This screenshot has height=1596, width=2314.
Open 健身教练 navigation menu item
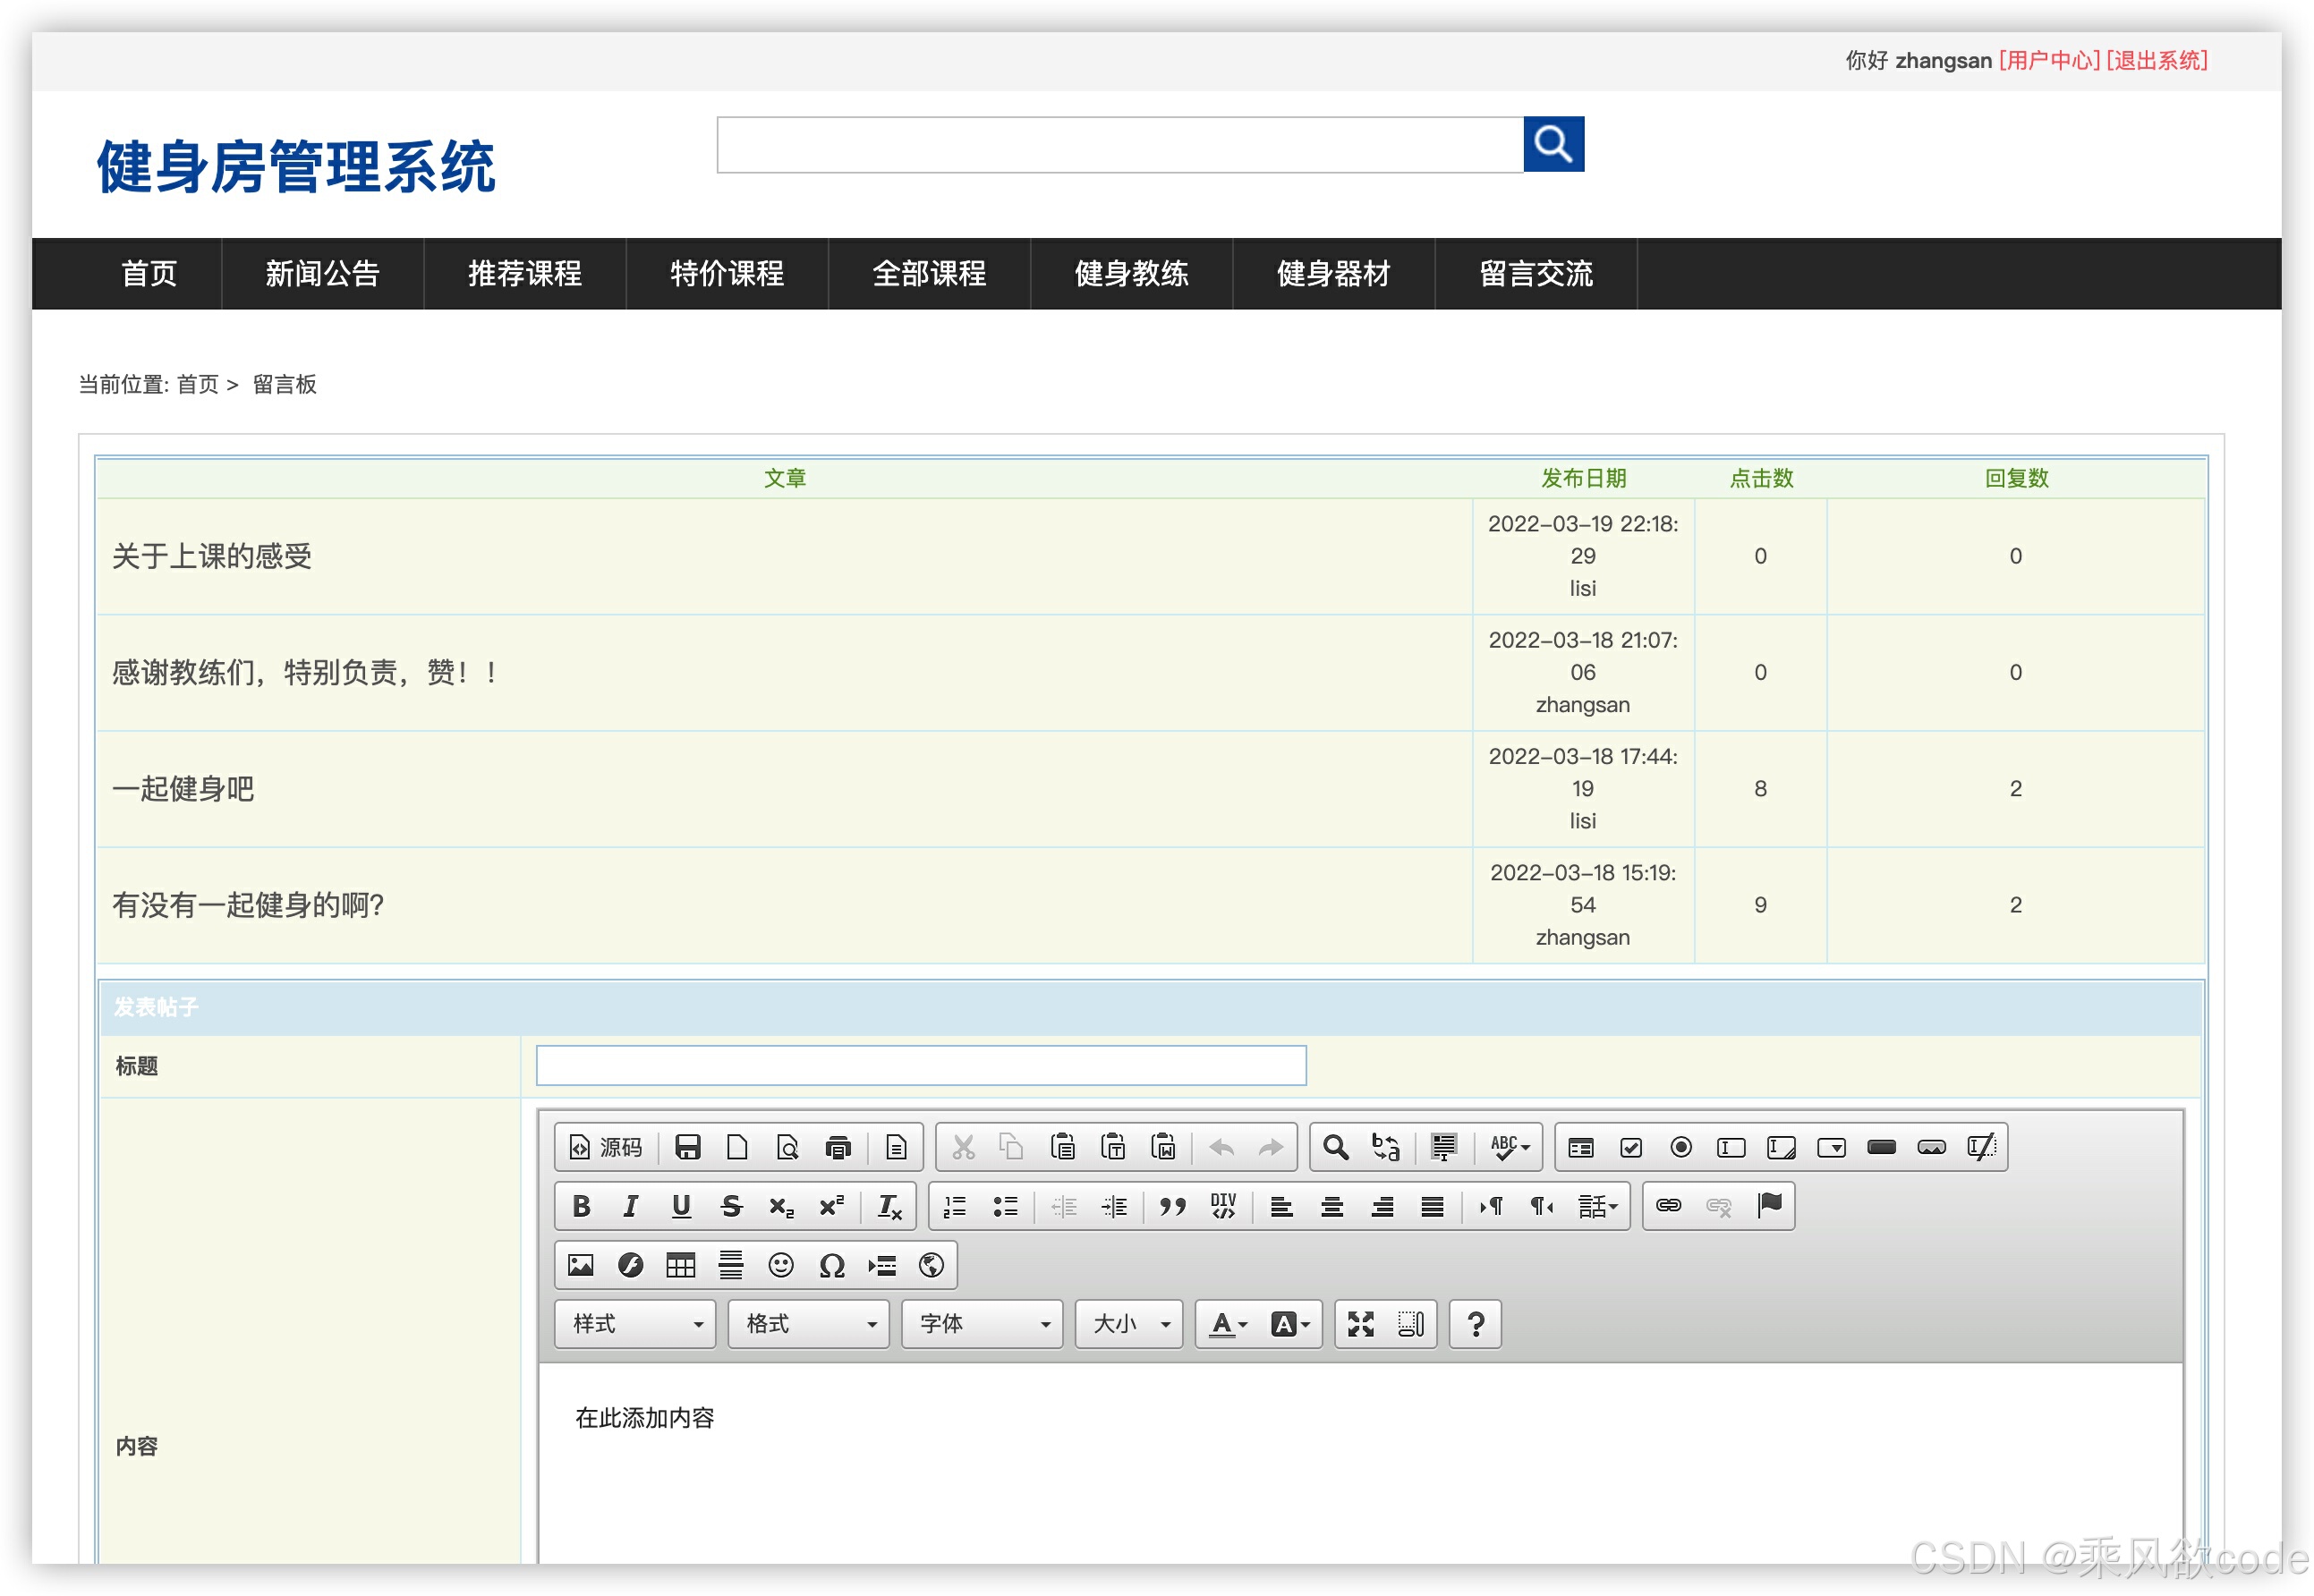(1131, 273)
